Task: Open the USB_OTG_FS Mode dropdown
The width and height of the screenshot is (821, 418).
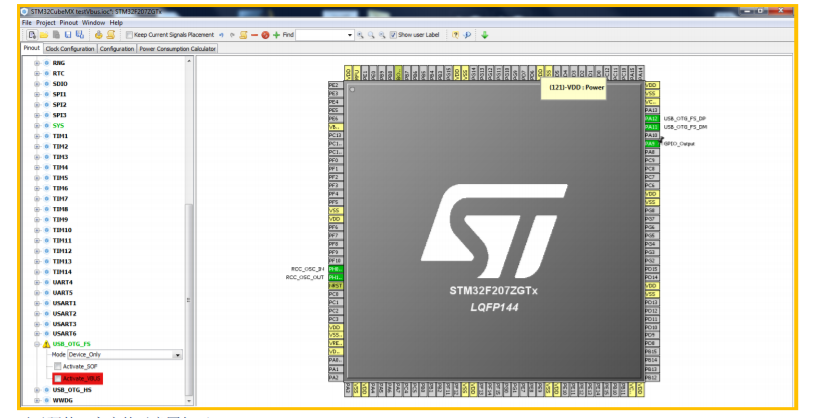Action: (177, 355)
